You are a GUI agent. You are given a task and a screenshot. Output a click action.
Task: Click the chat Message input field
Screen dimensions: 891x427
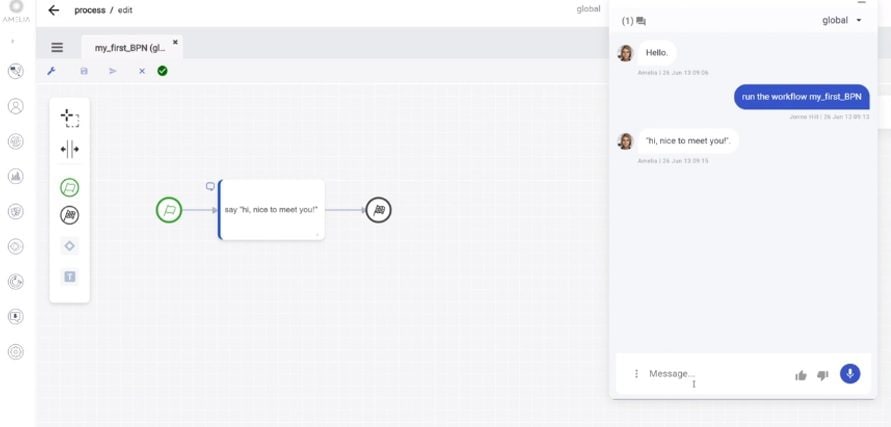(710, 373)
